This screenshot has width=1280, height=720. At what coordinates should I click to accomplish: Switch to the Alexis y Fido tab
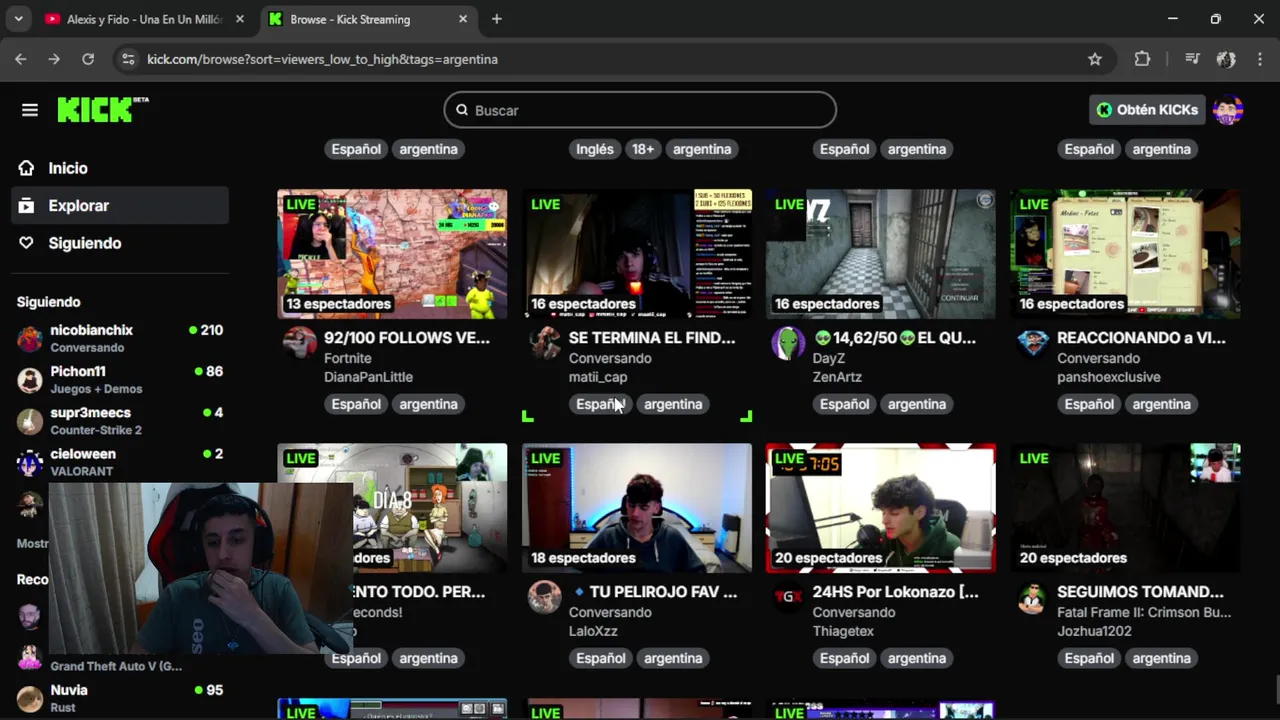click(x=145, y=19)
